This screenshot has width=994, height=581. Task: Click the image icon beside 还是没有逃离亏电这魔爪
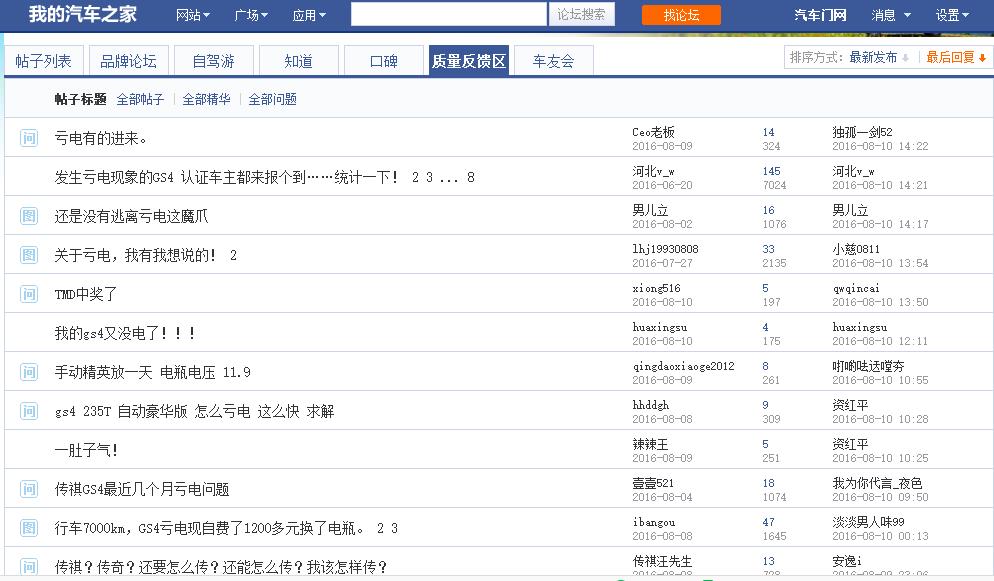coord(29,216)
